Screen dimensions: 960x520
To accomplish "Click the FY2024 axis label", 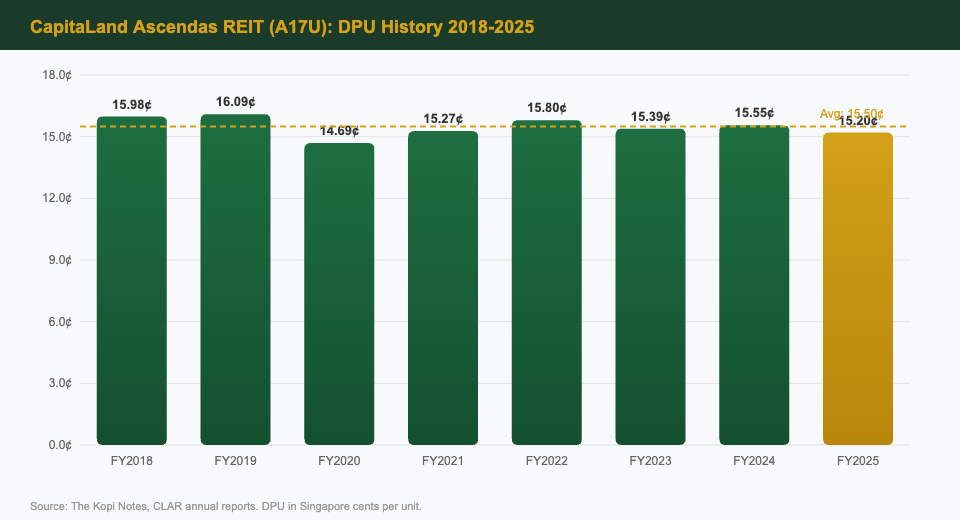I will (x=754, y=461).
